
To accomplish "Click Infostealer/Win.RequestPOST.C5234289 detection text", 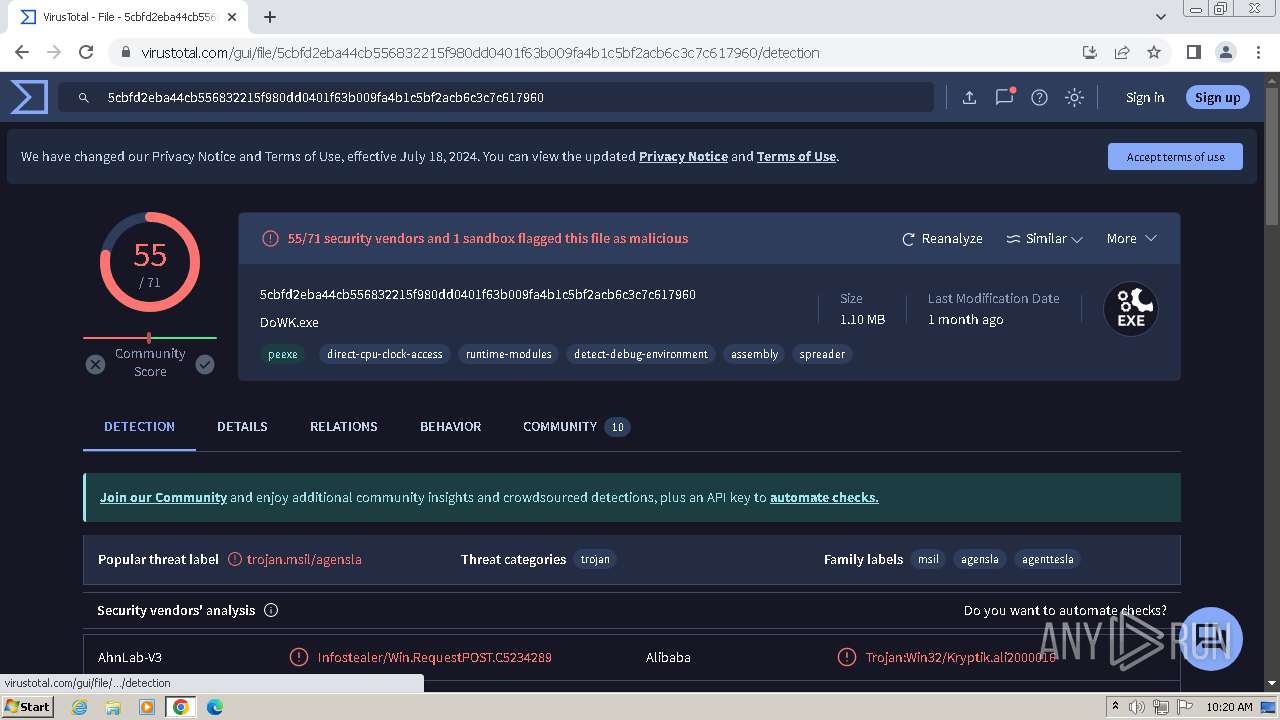I will coord(435,657).
